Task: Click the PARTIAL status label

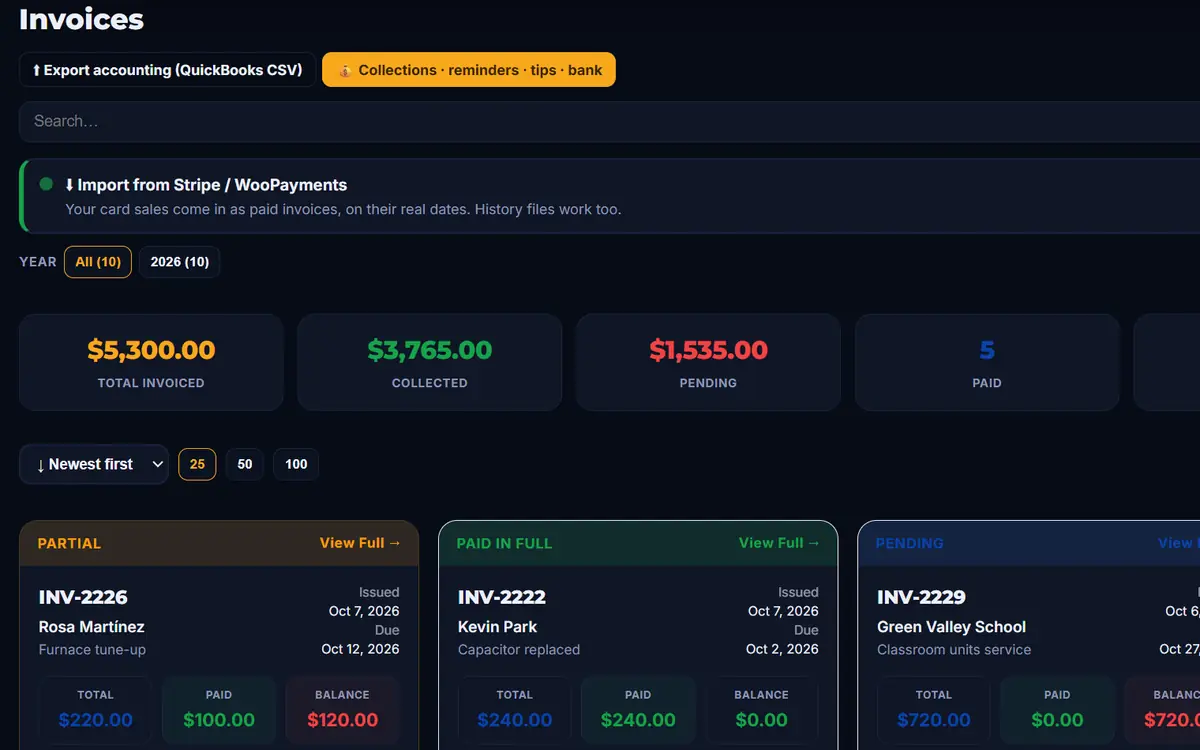Action: pos(69,544)
